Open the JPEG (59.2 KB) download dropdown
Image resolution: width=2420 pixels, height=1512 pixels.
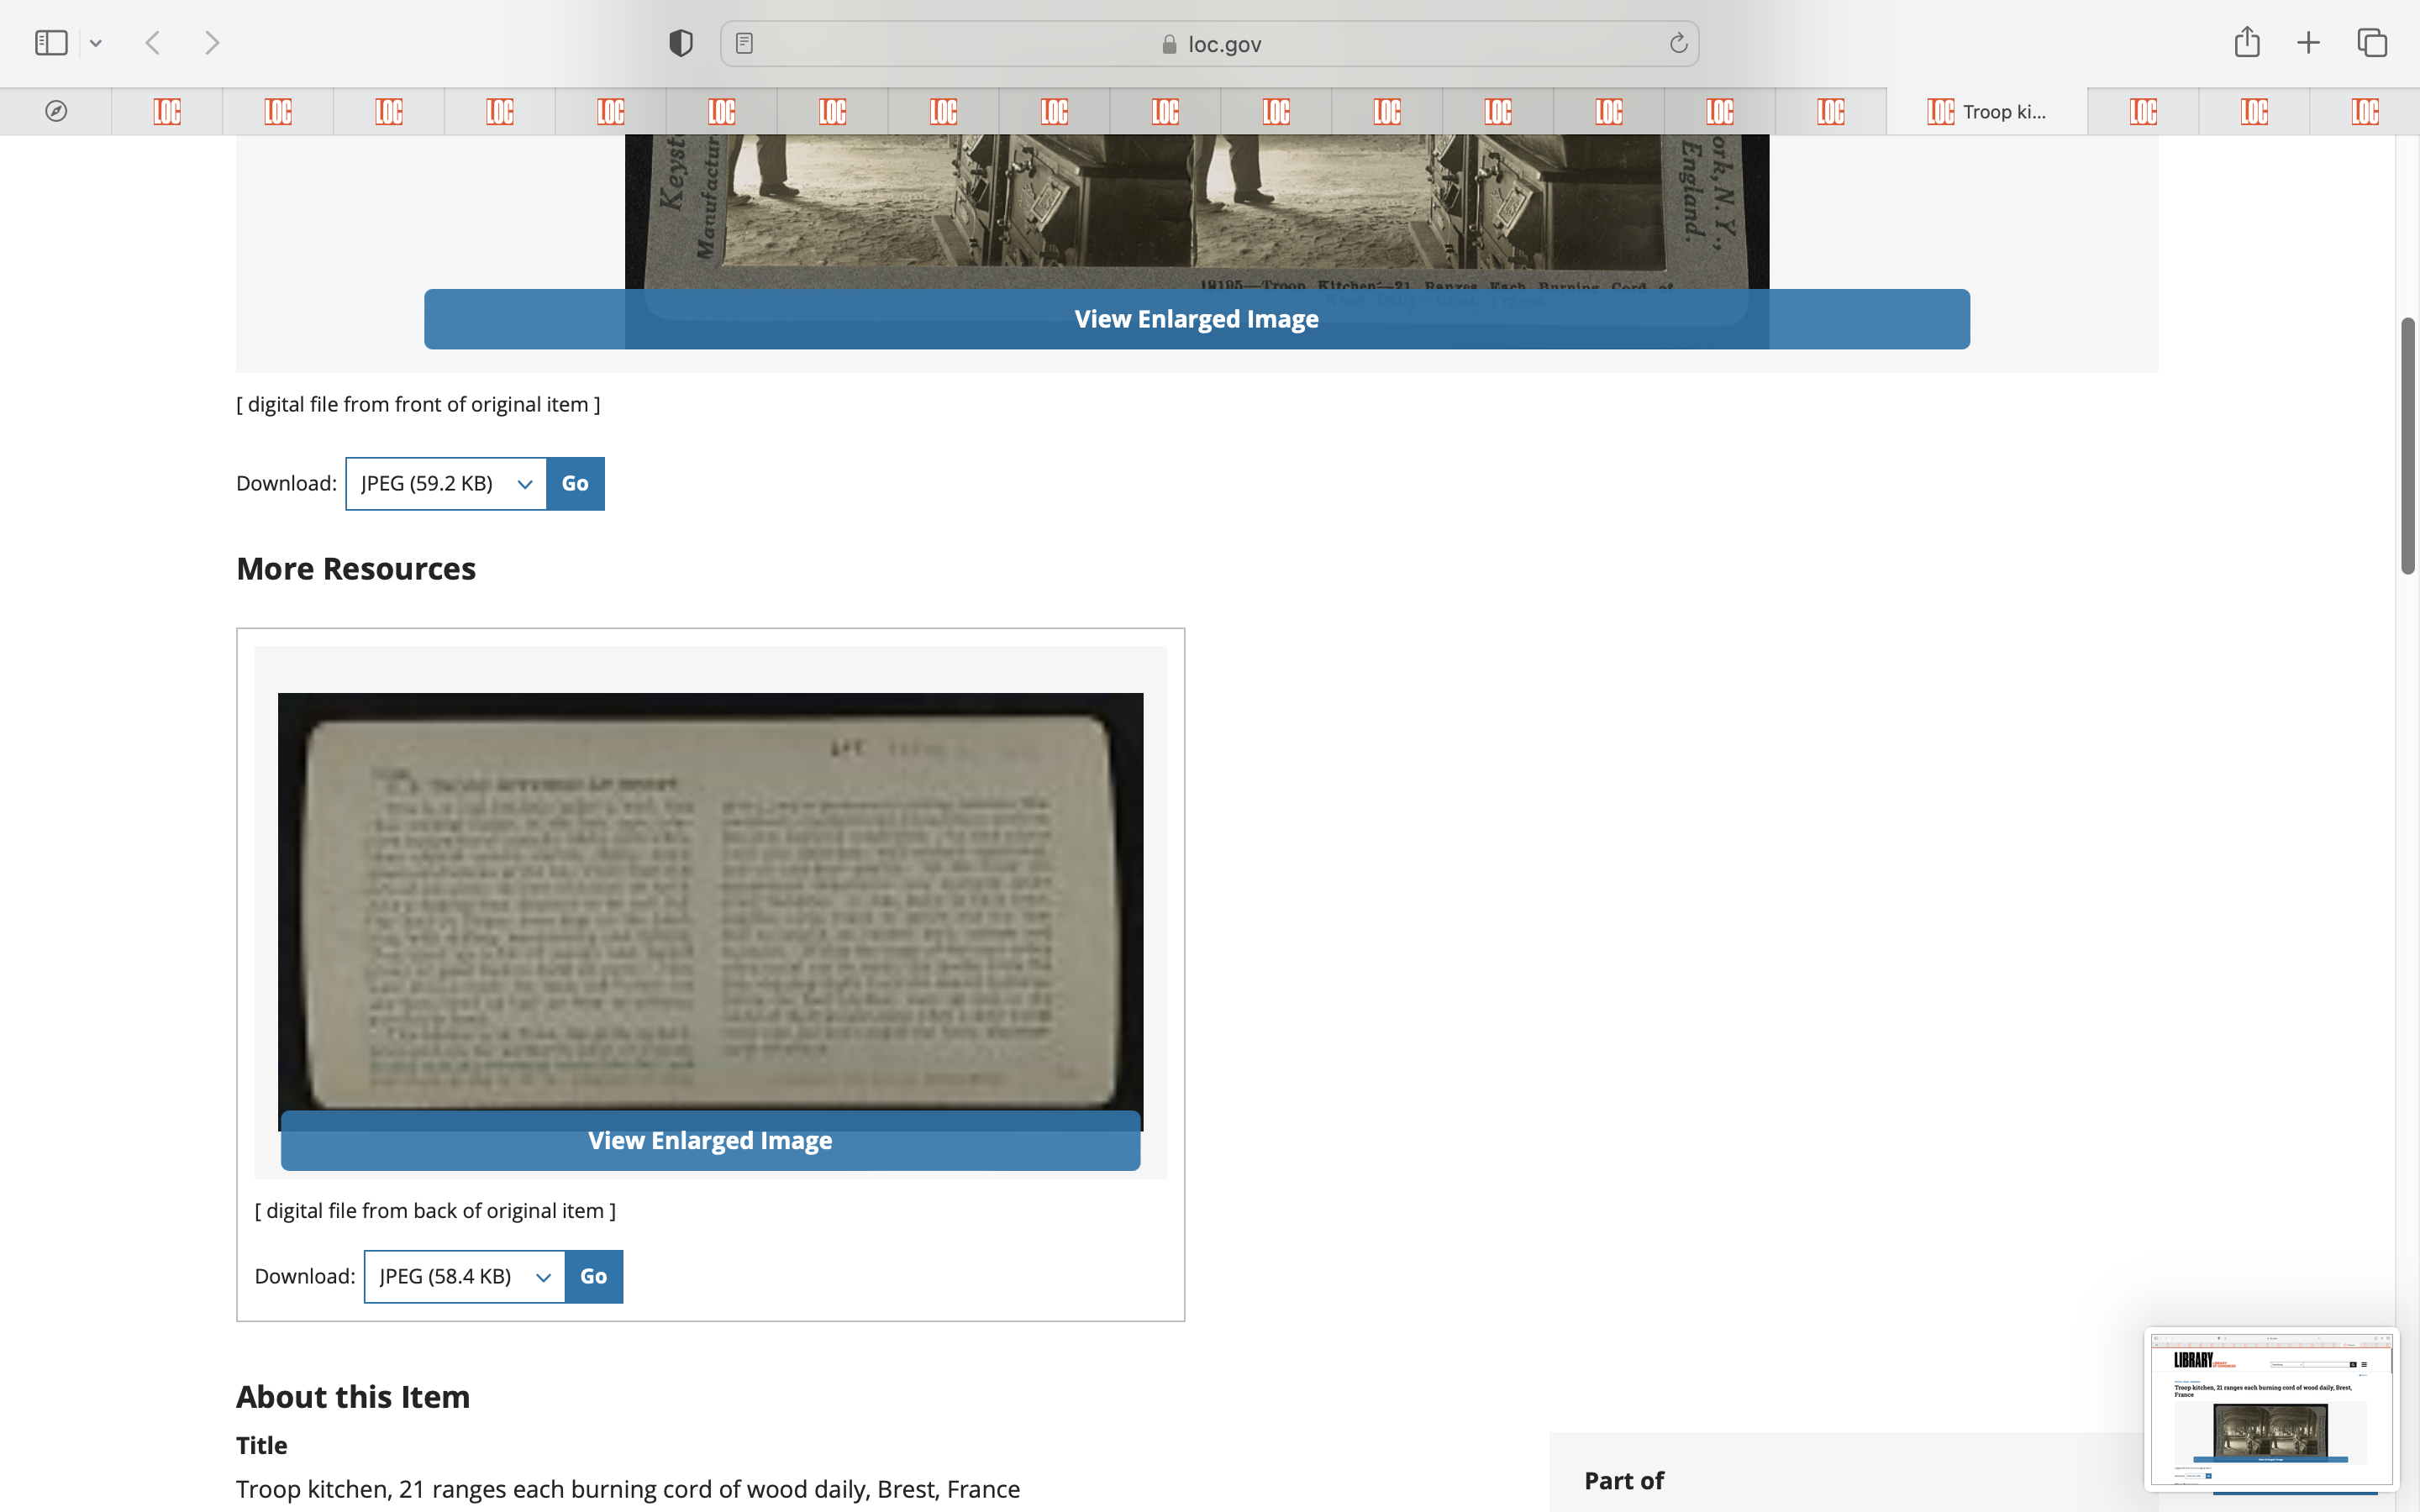tap(446, 484)
